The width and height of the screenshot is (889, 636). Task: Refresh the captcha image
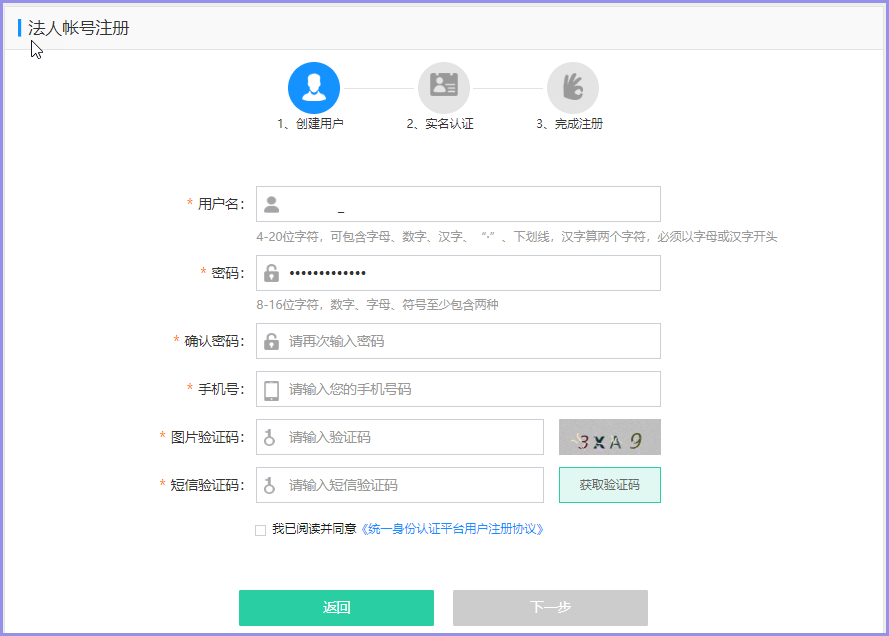pyautogui.click(x=609, y=437)
